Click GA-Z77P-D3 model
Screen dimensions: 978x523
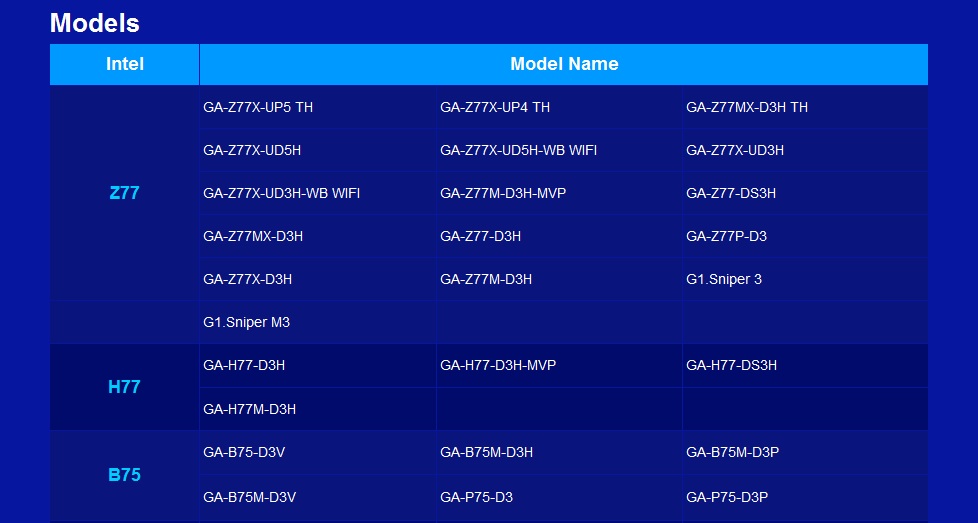[727, 236]
